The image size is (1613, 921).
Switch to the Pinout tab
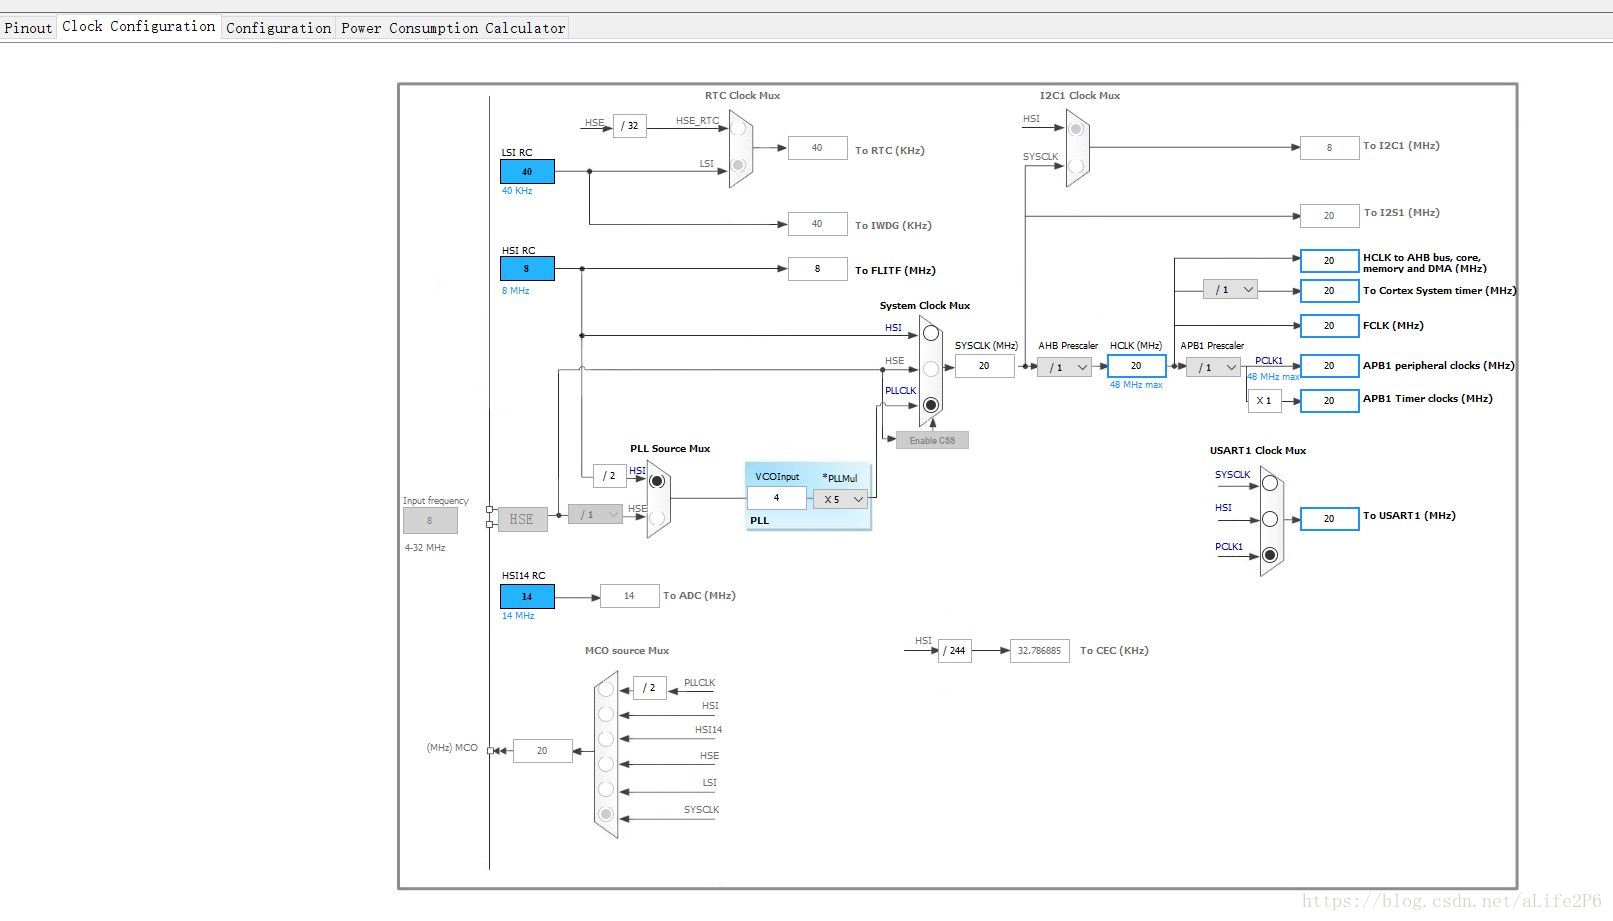[x=28, y=28]
